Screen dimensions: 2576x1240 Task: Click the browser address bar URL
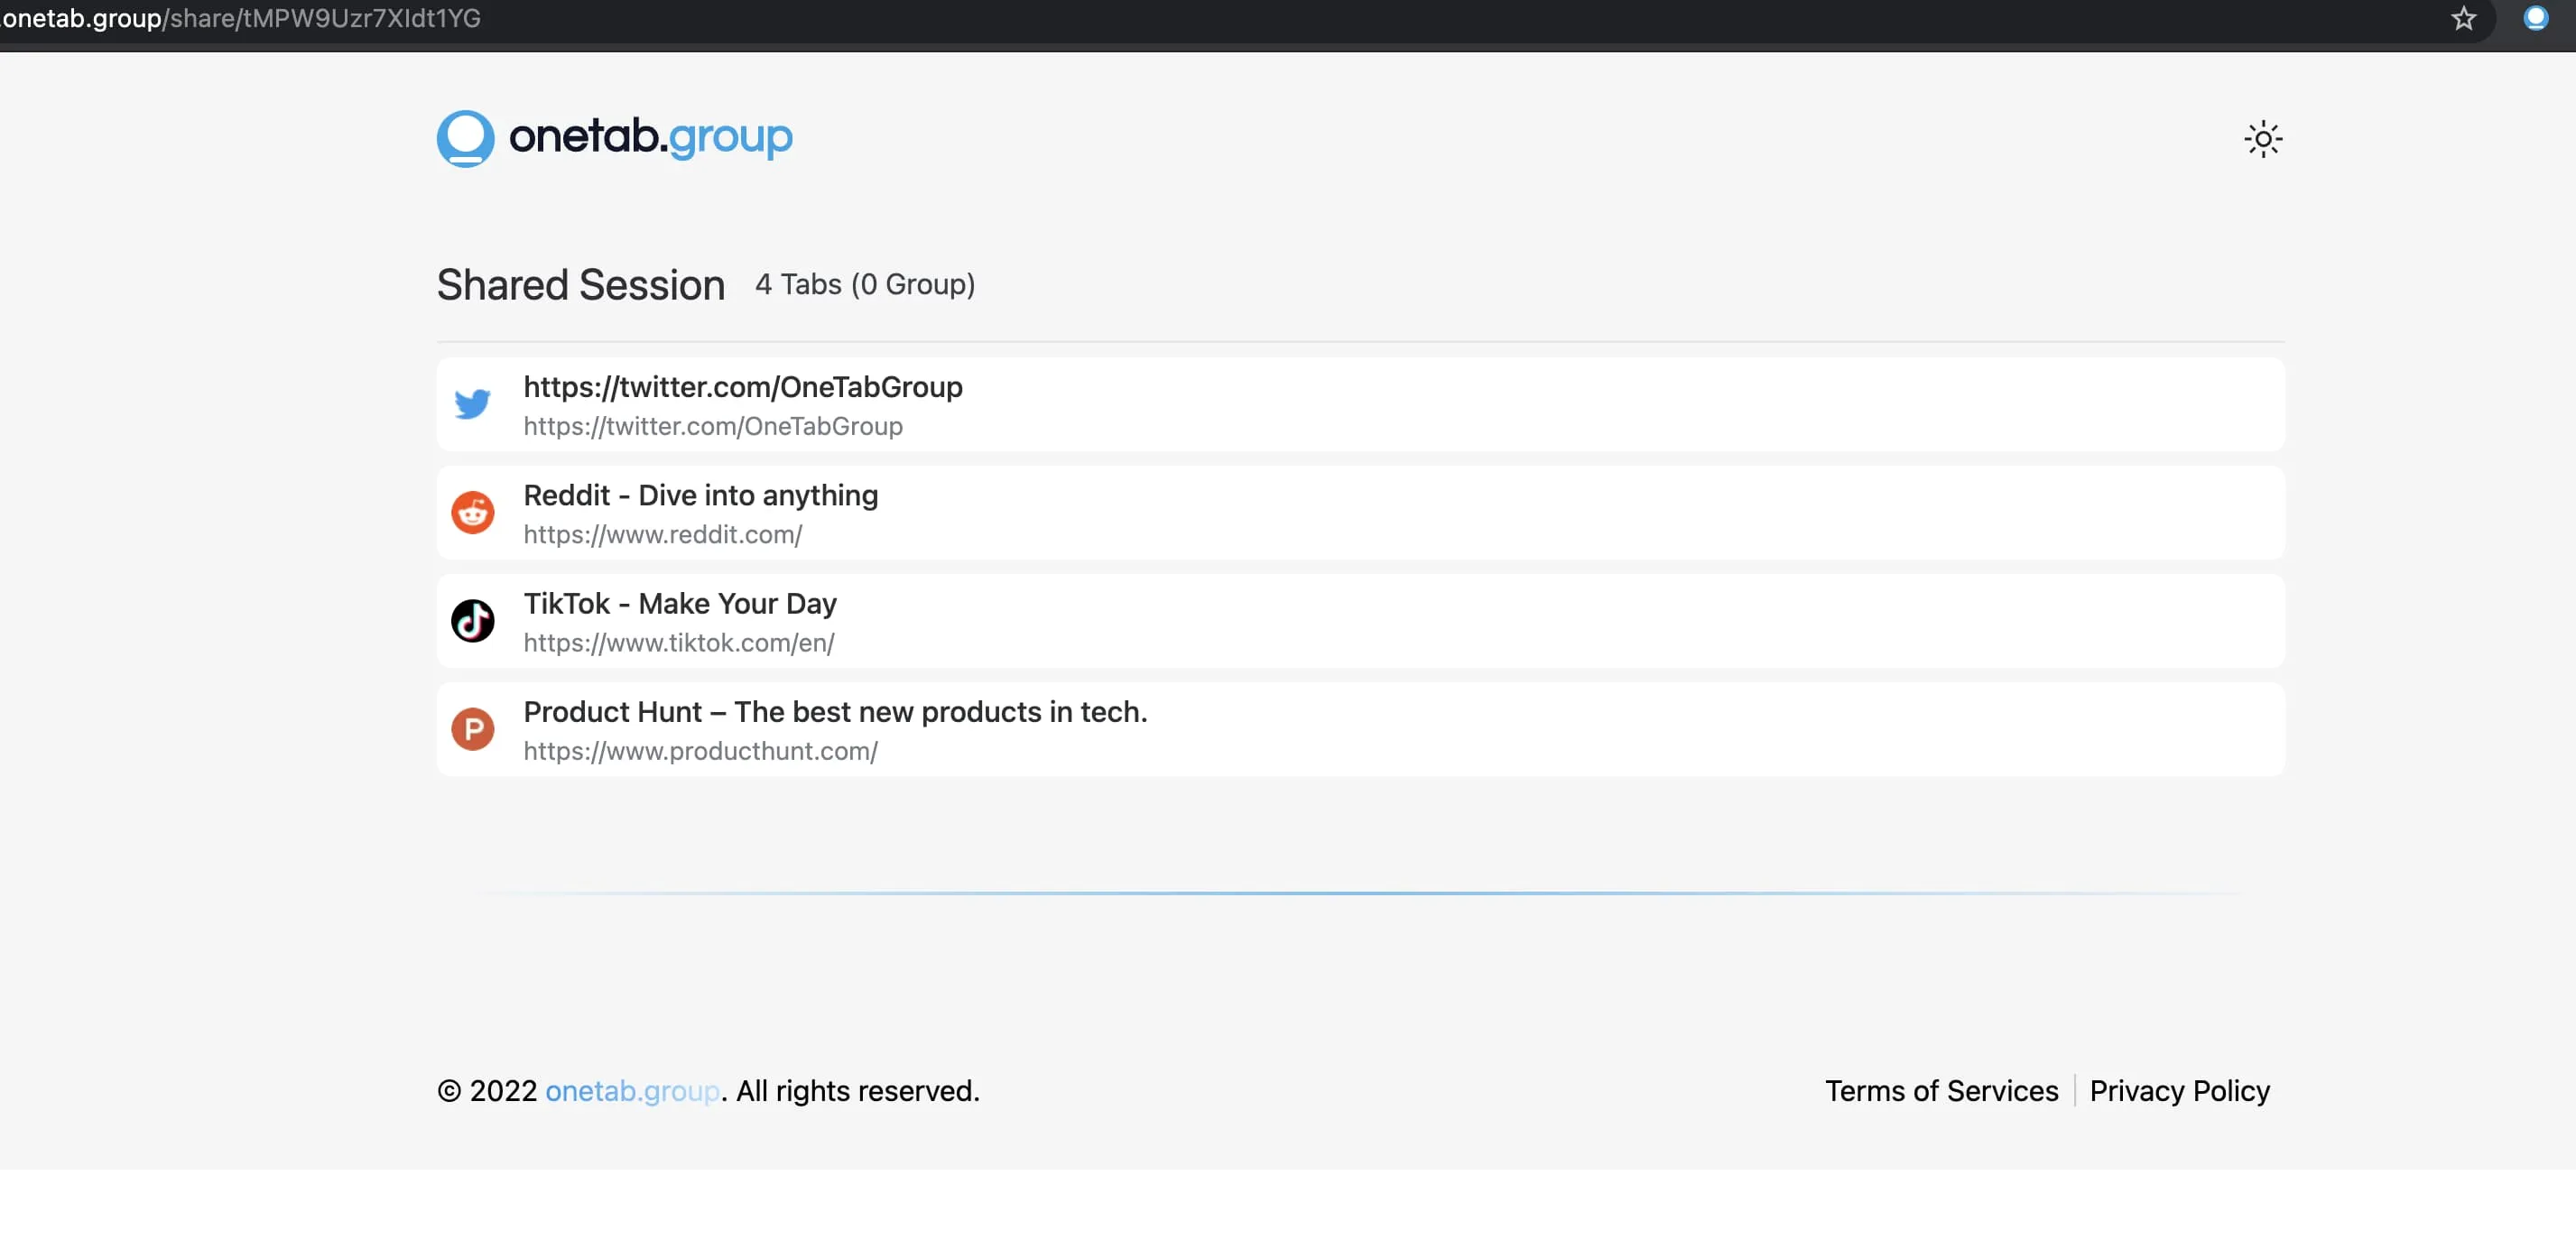click(240, 18)
